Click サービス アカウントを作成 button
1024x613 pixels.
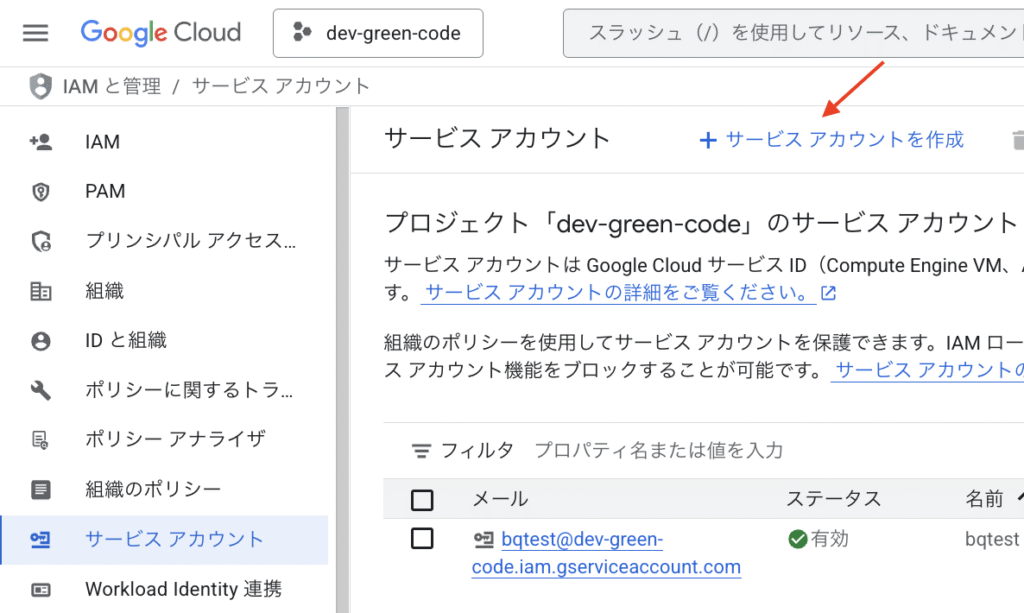831,140
